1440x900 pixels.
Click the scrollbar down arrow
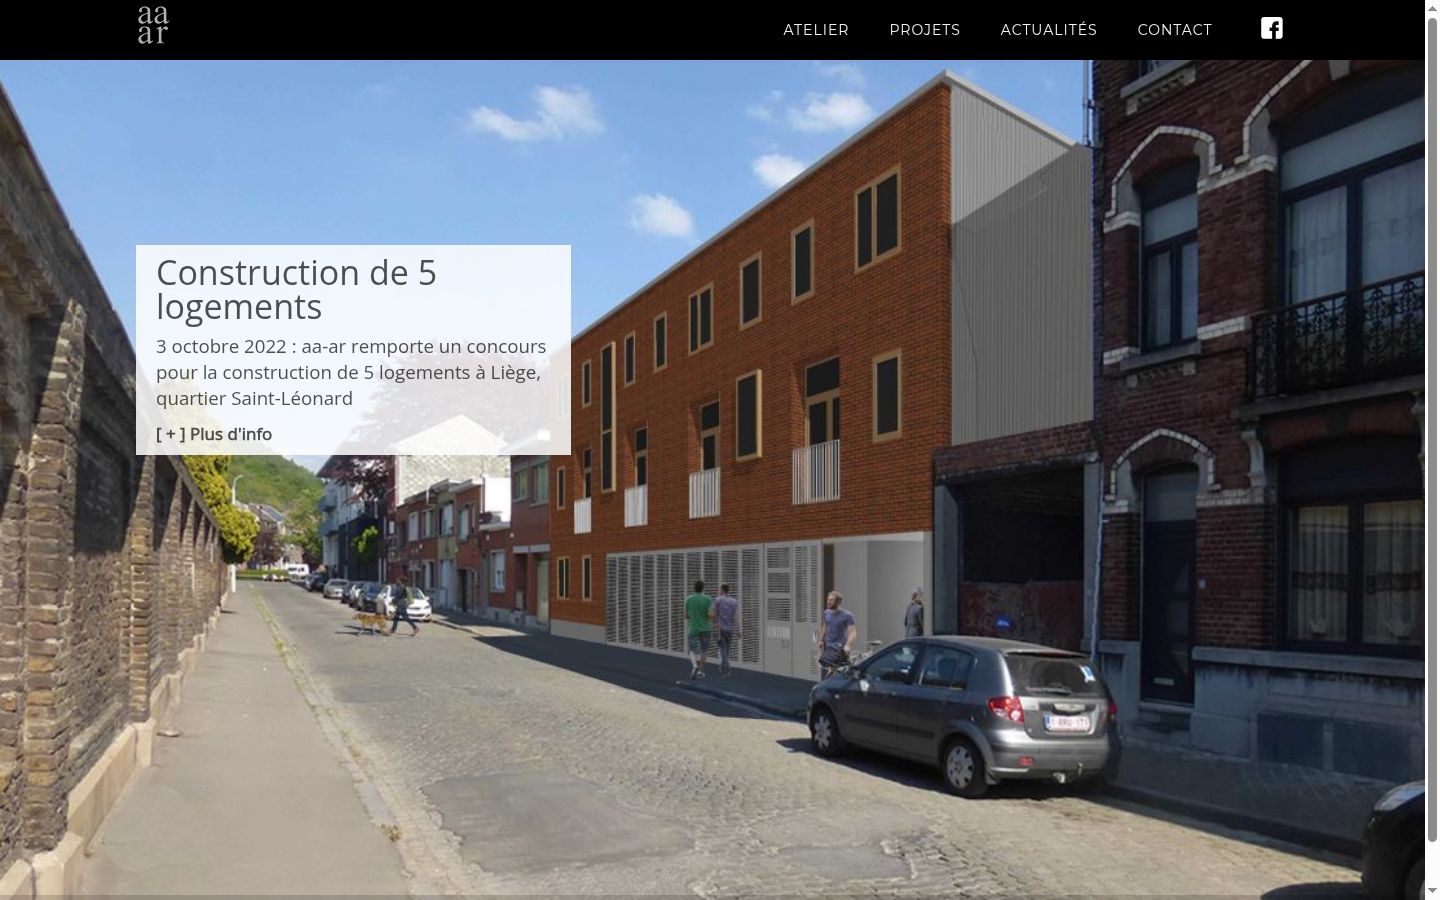click(1432, 892)
